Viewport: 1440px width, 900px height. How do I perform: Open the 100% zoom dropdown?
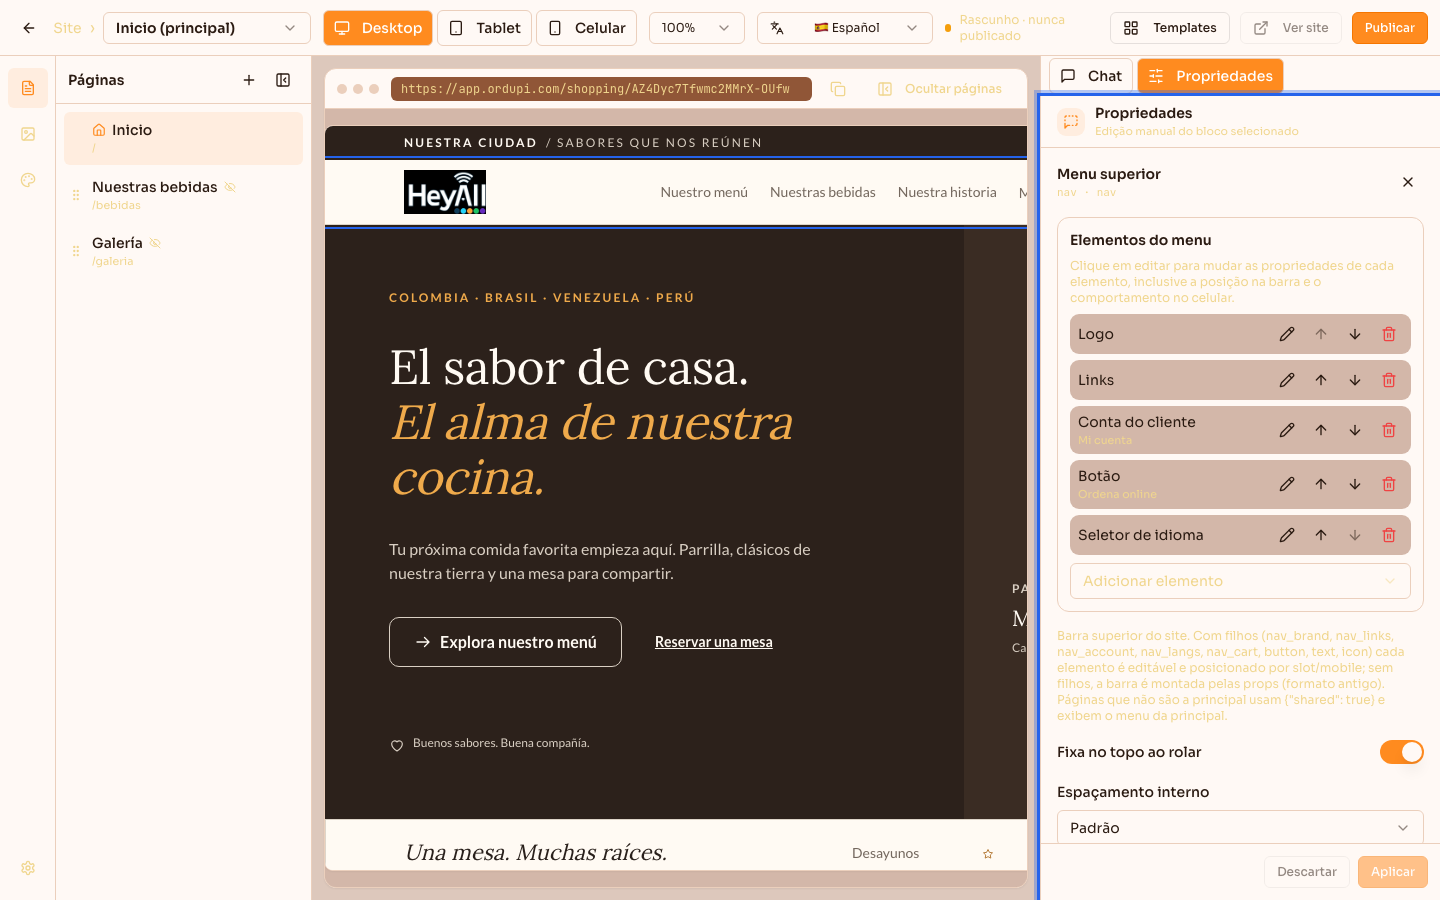click(697, 28)
